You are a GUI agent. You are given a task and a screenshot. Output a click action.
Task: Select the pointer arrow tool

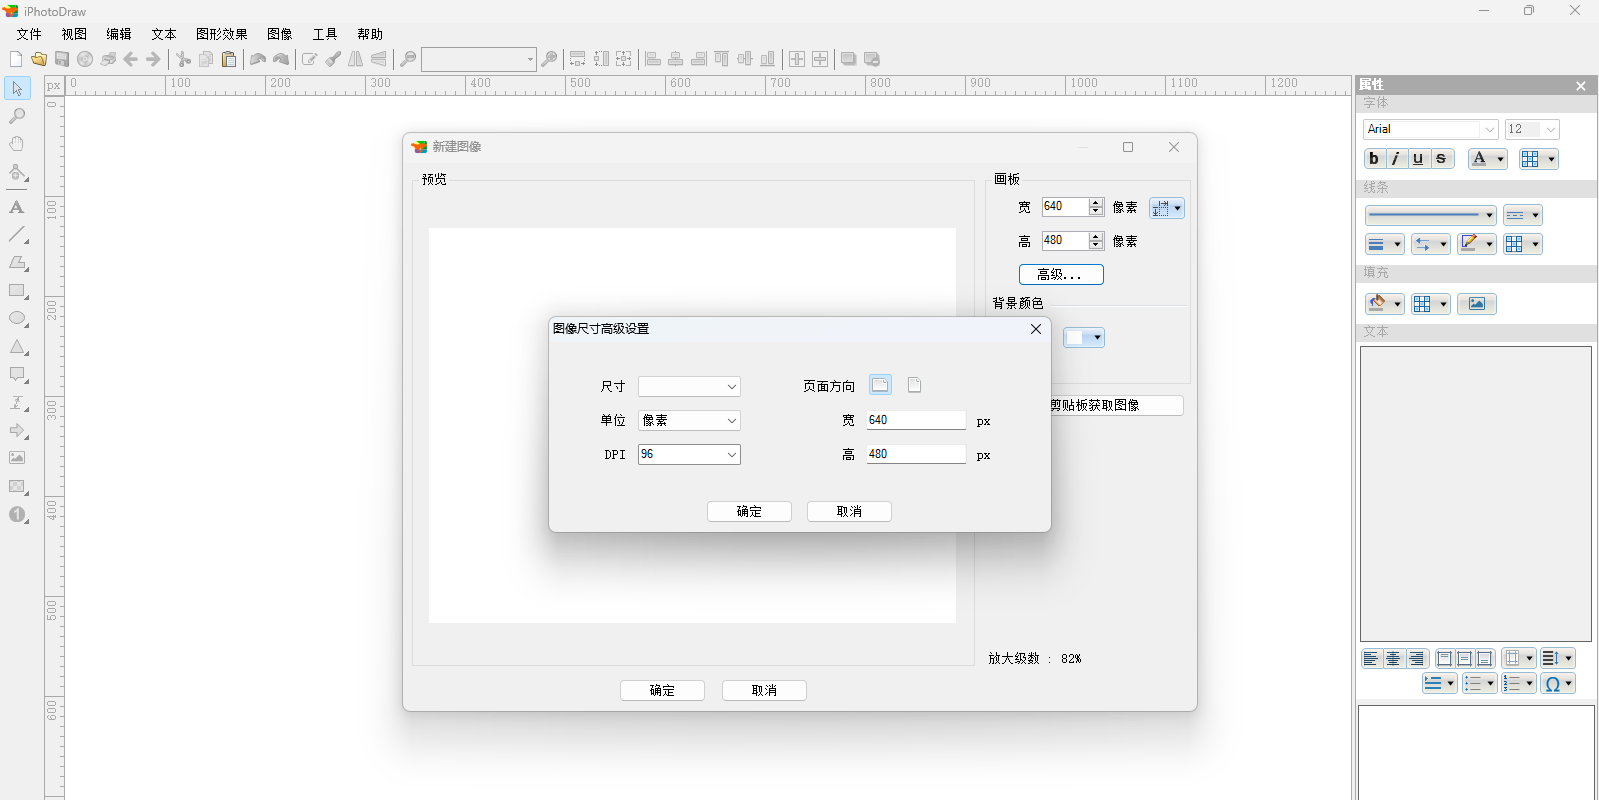(17, 89)
